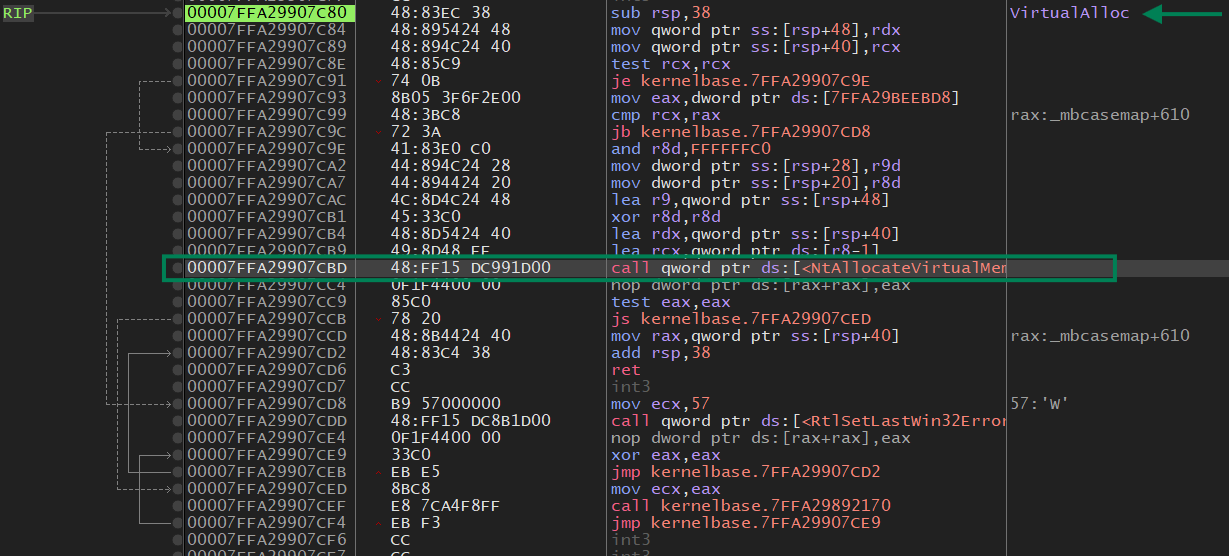Toggle breakpoint dot beside address 00007FFA29907C8E
The image size is (1229, 556).
(177, 64)
